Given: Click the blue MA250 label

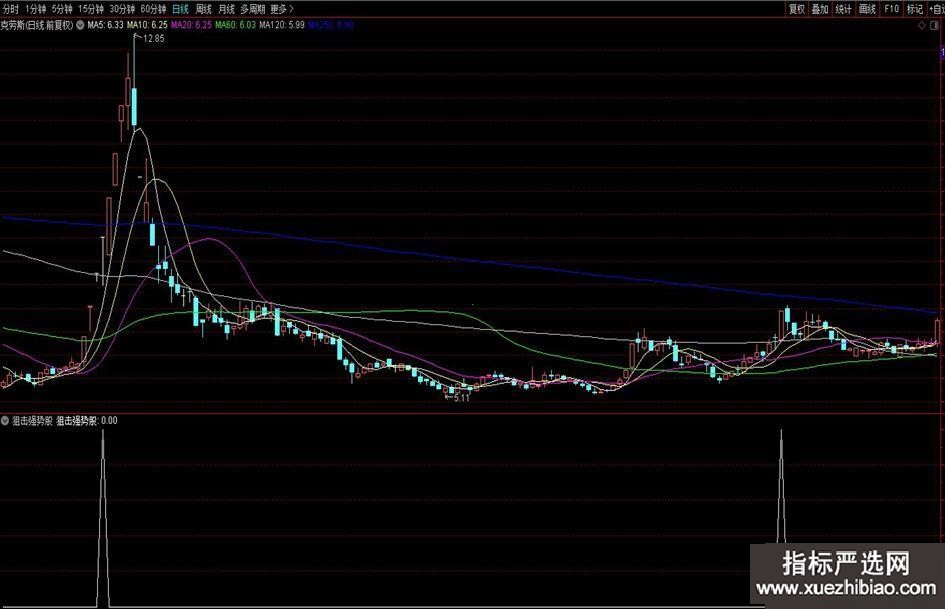Looking at the screenshot, I should point(331,25).
